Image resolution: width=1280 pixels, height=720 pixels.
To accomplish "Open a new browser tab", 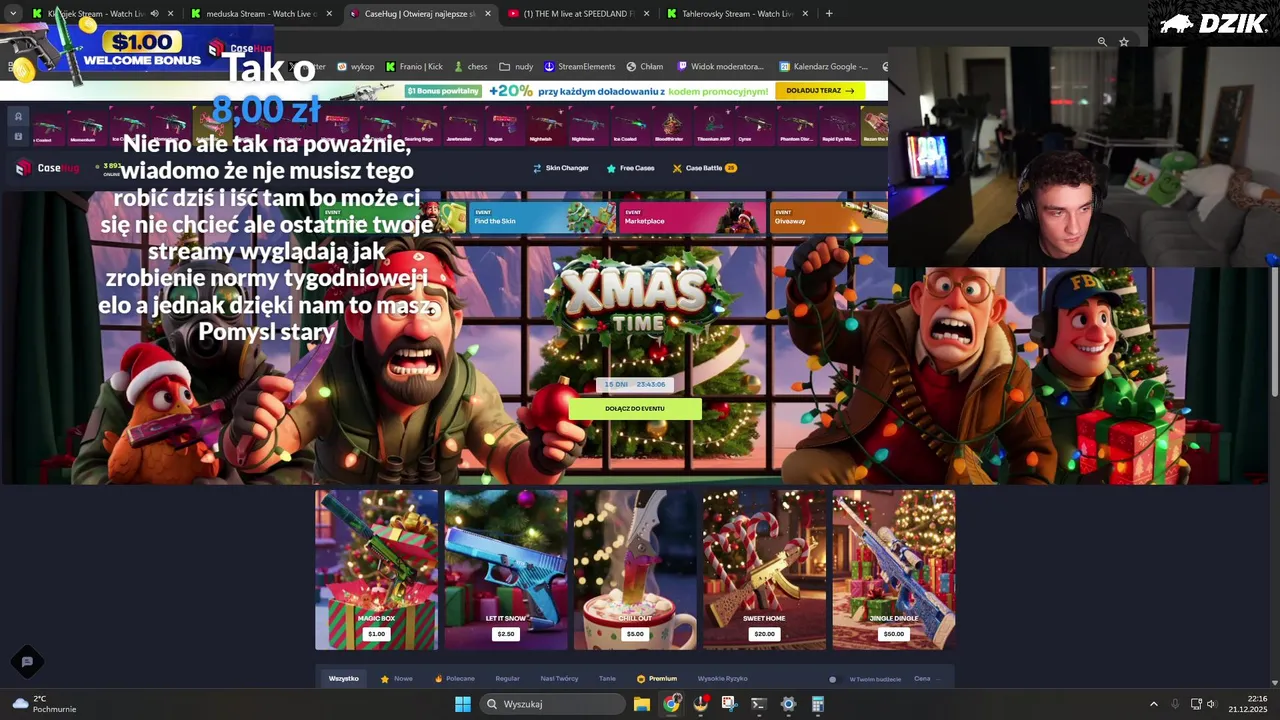I will (829, 14).
